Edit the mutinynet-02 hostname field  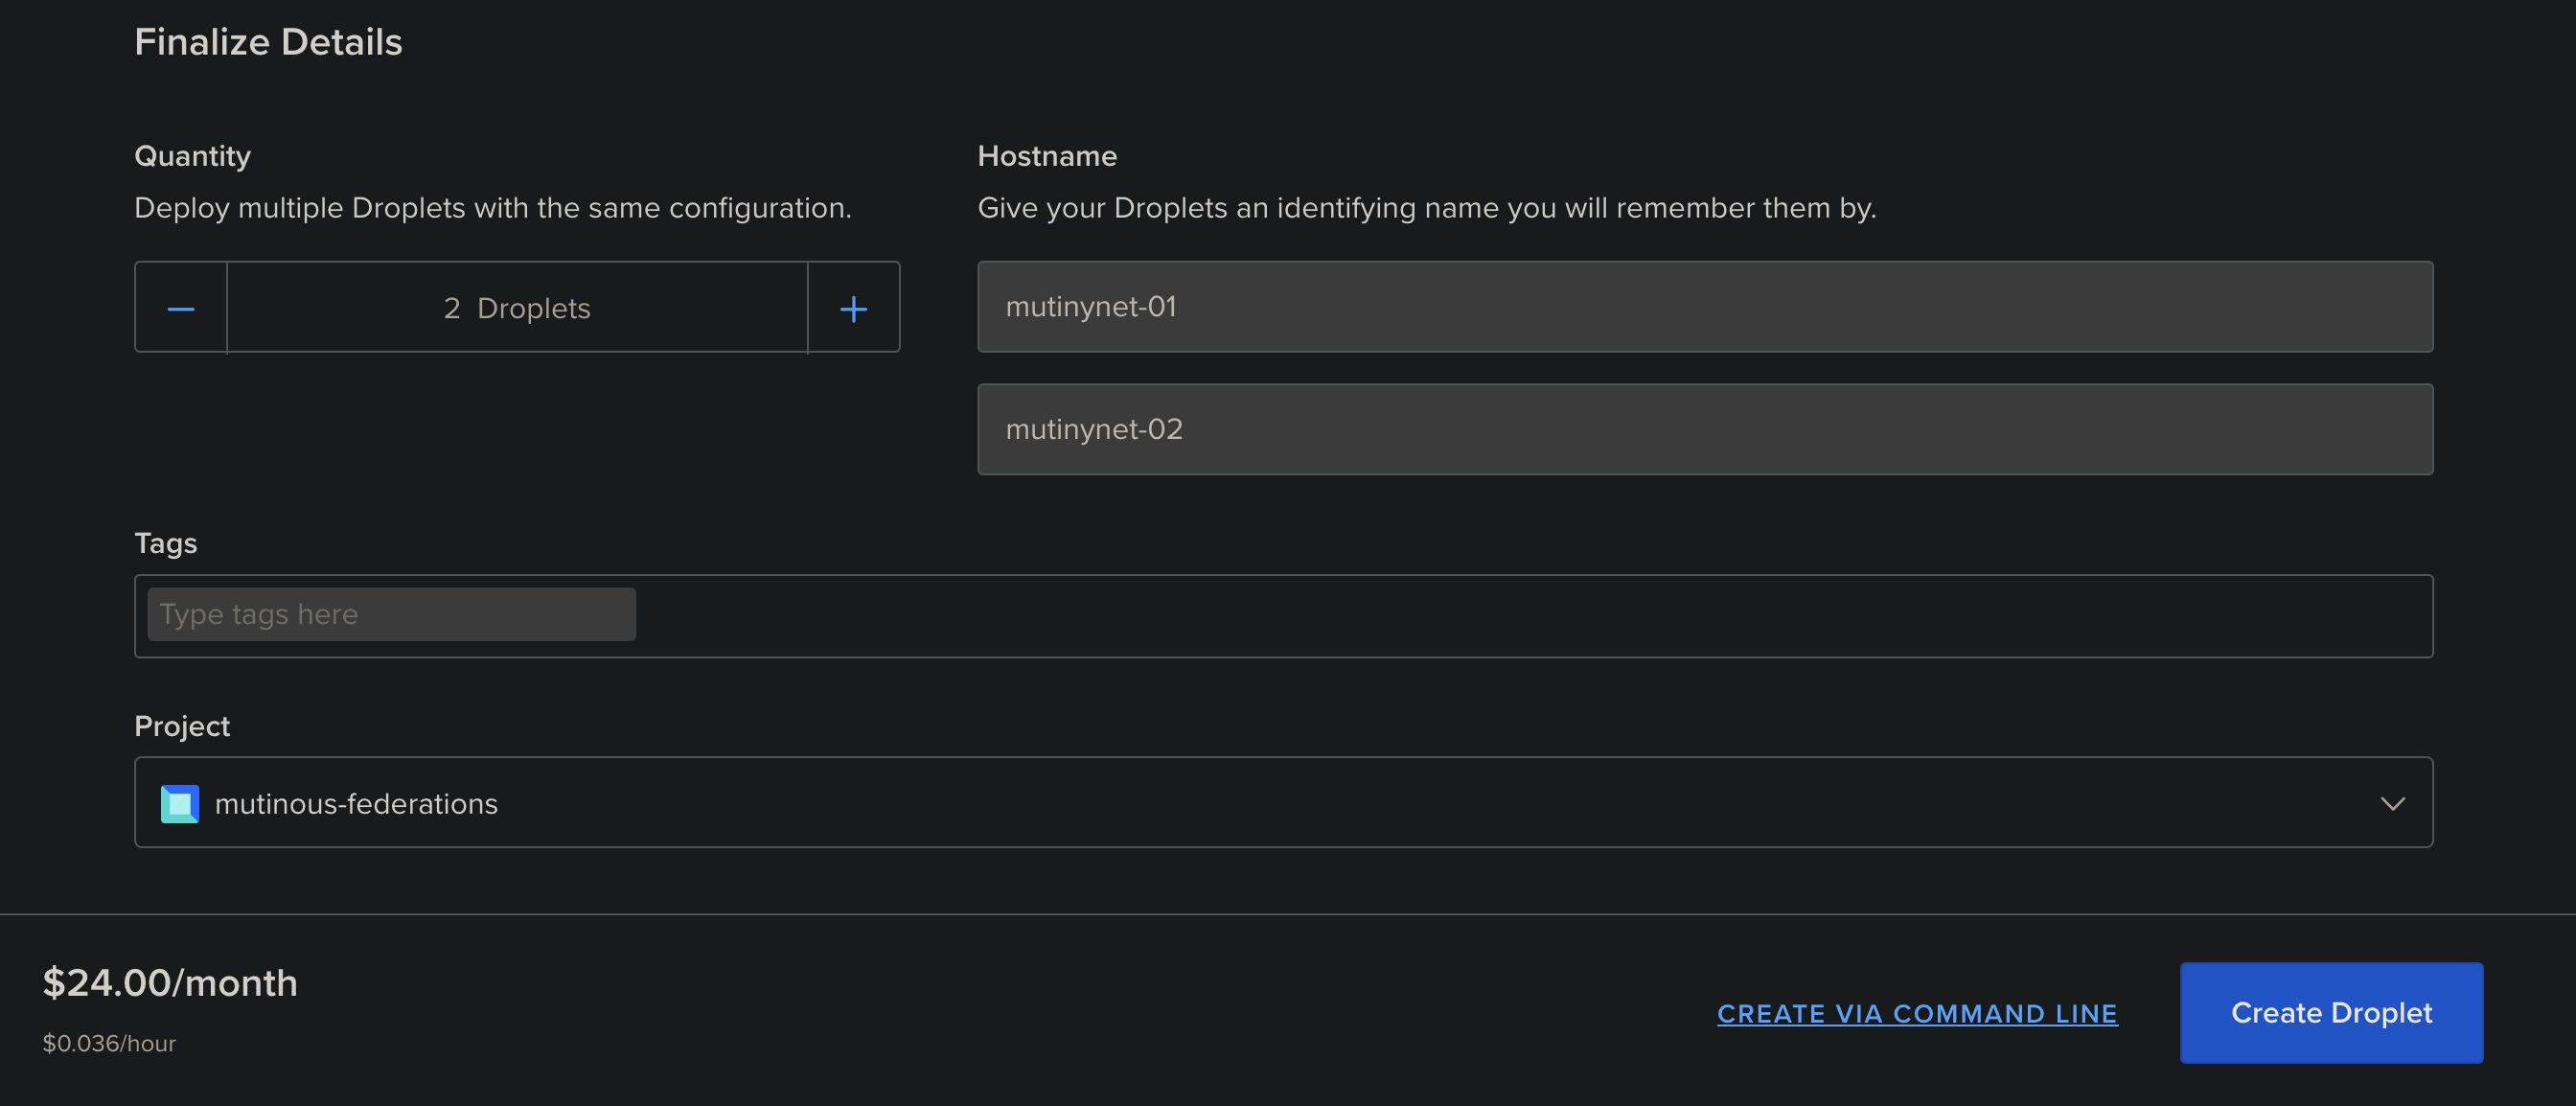1705,429
